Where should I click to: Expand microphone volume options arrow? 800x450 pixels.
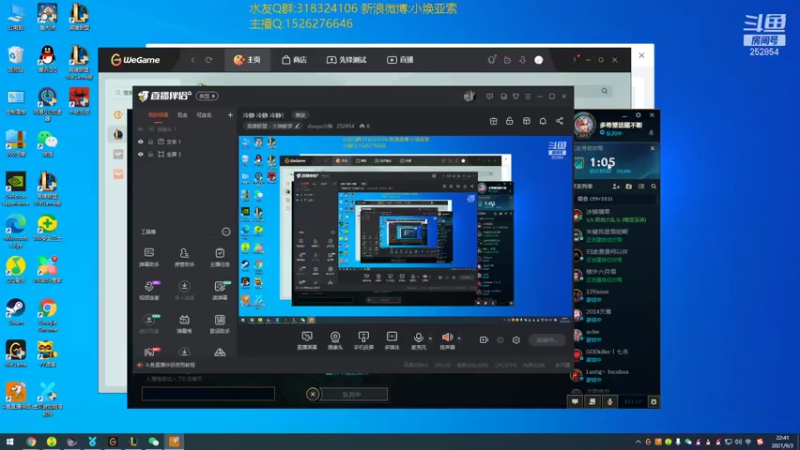pyautogui.click(x=430, y=338)
